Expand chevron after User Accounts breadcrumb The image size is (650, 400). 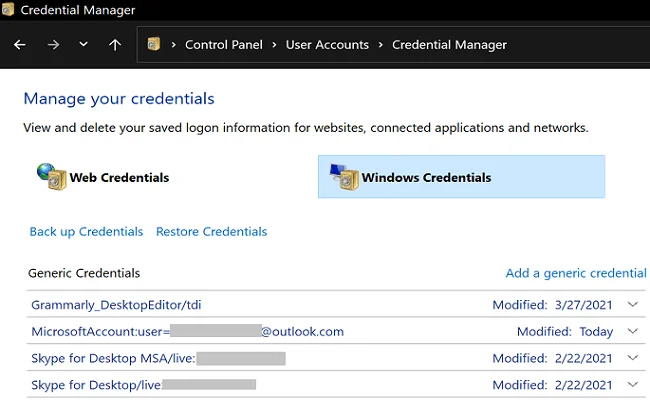(x=381, y=44)
